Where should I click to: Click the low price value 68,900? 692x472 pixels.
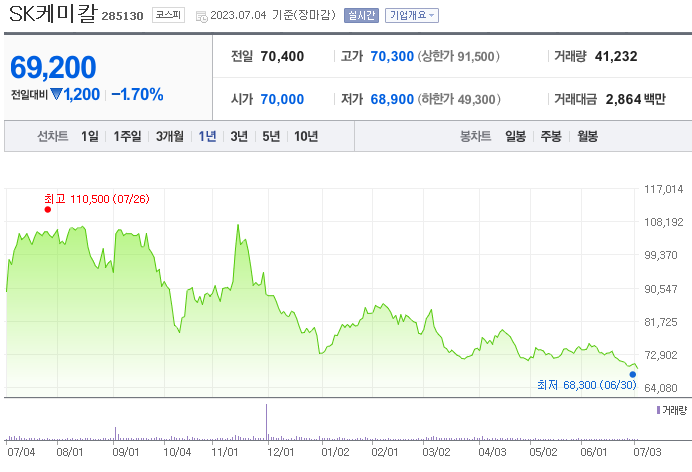(392, 99)
